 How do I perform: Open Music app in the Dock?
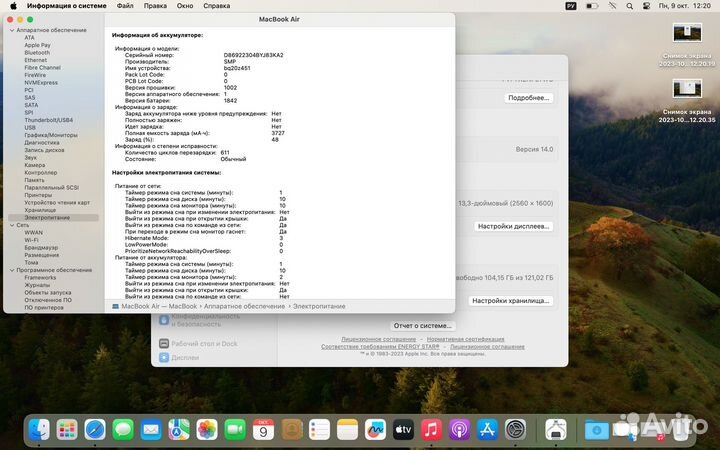pos(431,430)
